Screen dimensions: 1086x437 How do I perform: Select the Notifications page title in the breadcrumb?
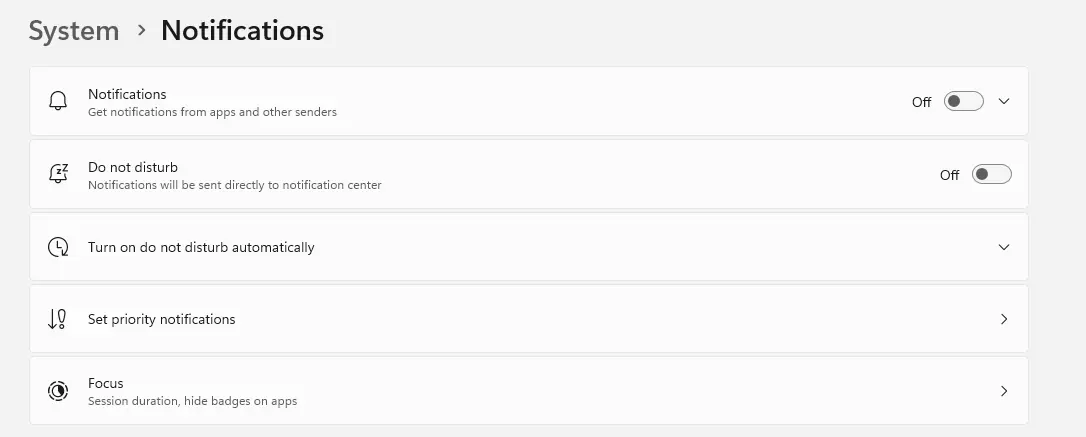[242, 31]
